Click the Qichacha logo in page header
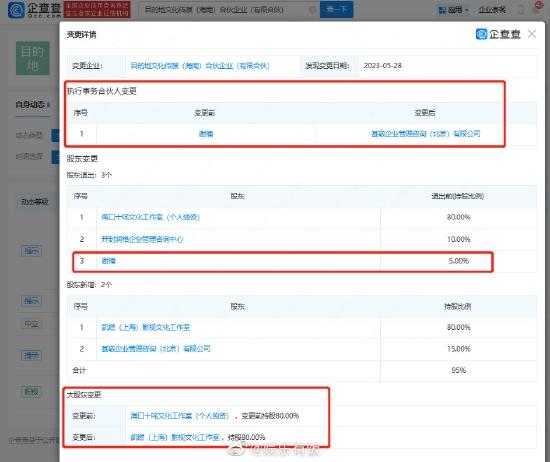550x462 pixels. point(34,9)
